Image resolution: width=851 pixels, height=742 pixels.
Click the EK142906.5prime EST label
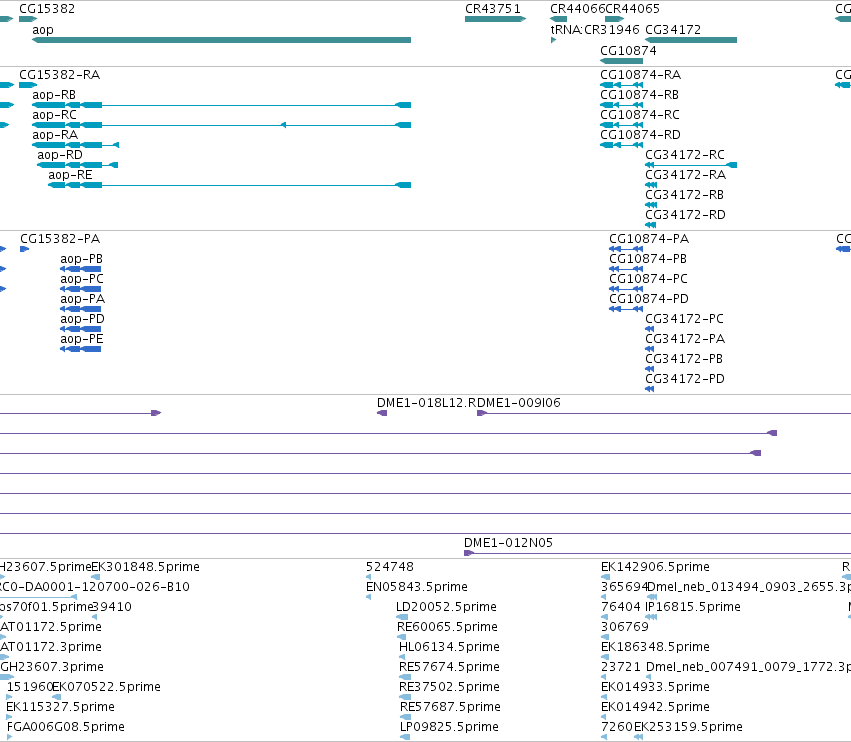[x=655, y=567]
